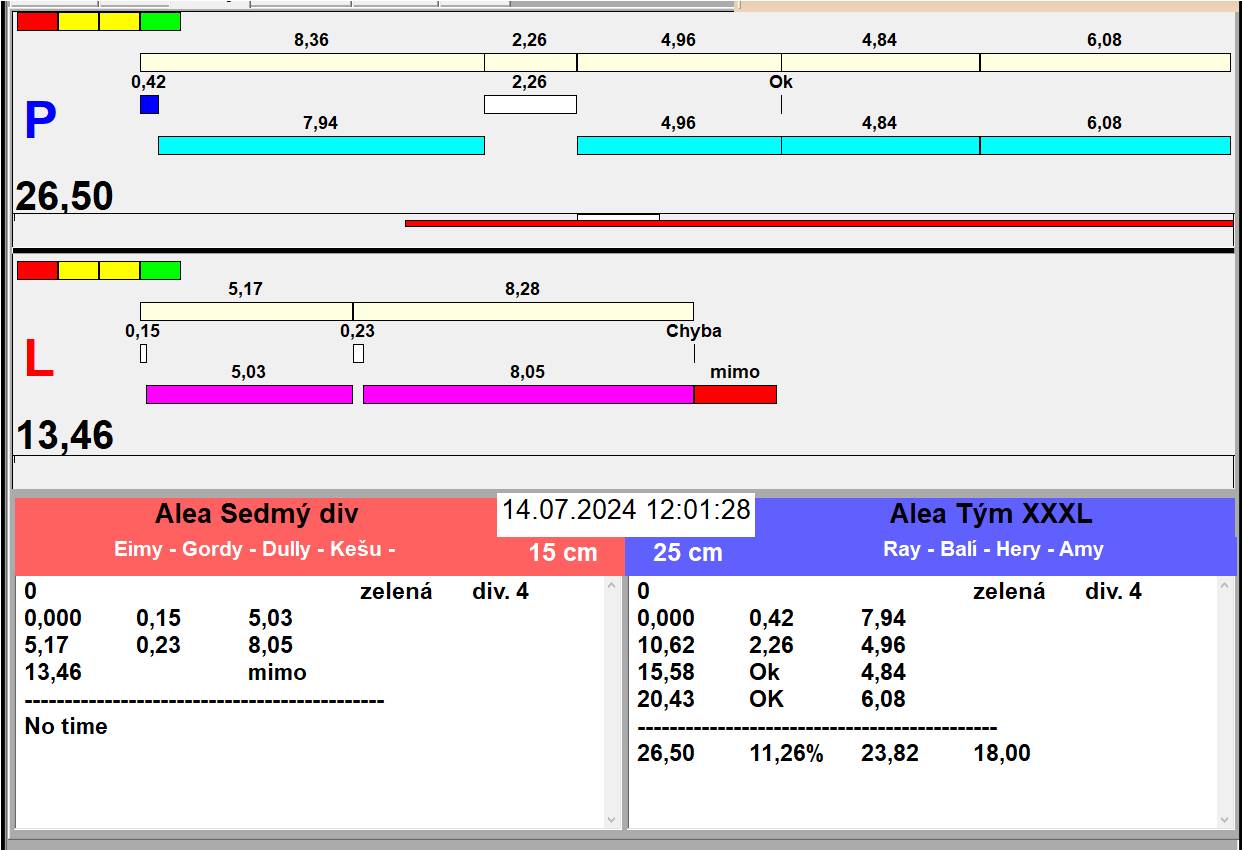
Task: Select the white 2,26 changeover box
Action: (530, 104)
